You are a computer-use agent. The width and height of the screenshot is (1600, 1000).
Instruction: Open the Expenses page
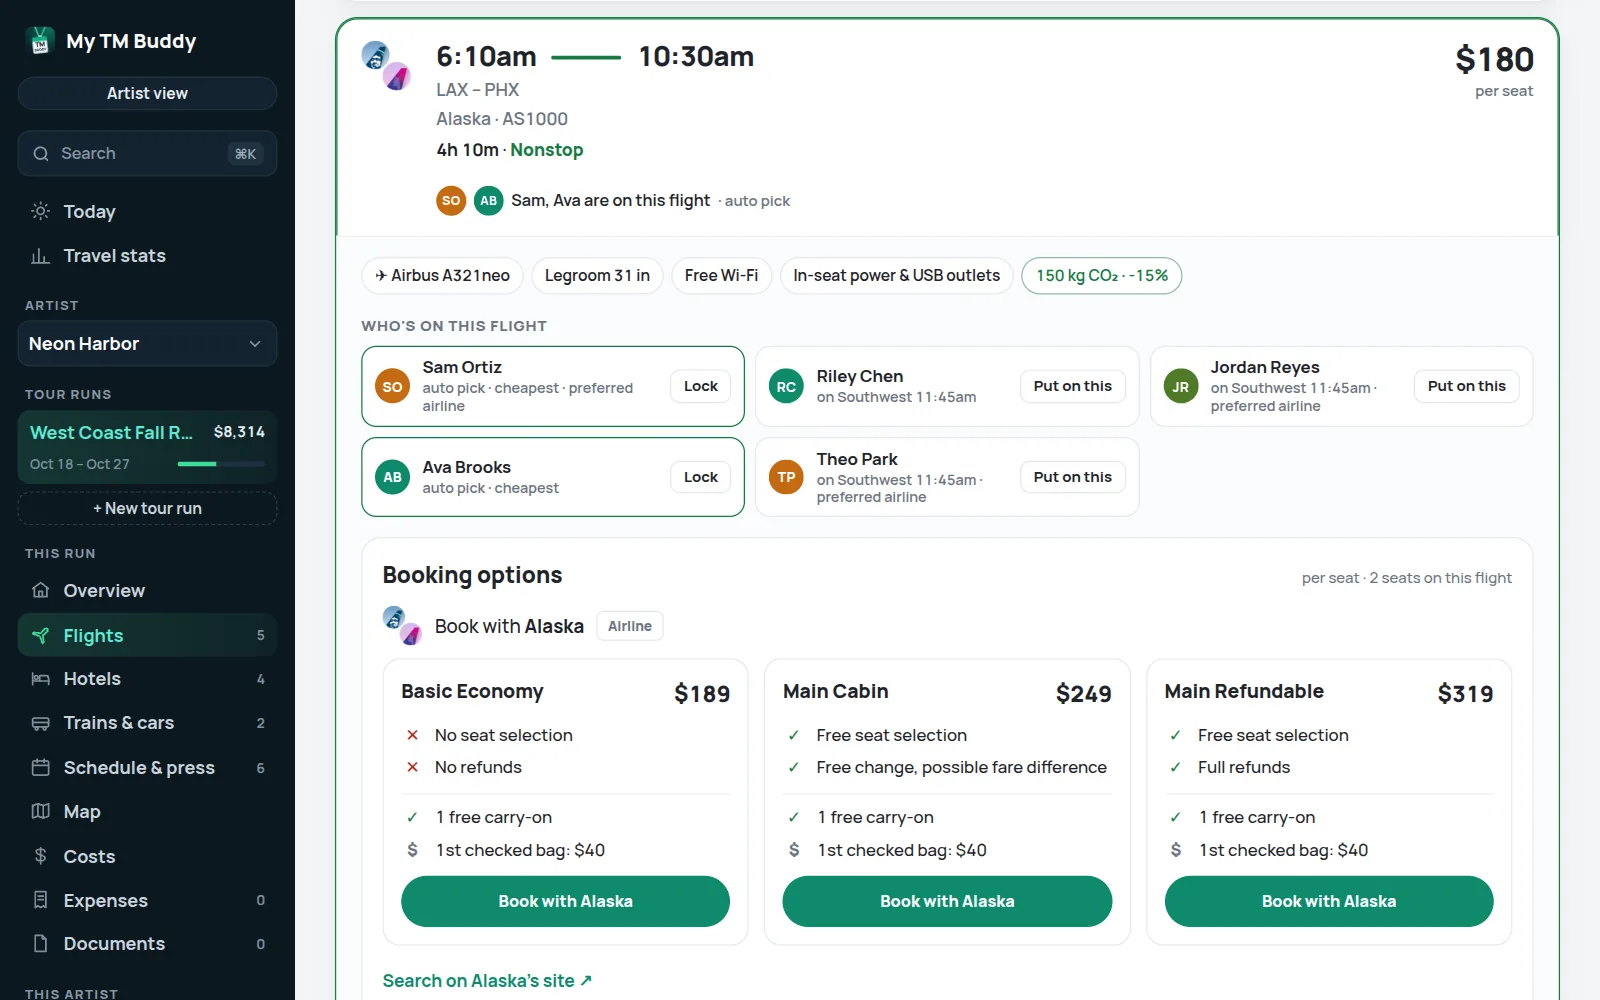point(147,900)
